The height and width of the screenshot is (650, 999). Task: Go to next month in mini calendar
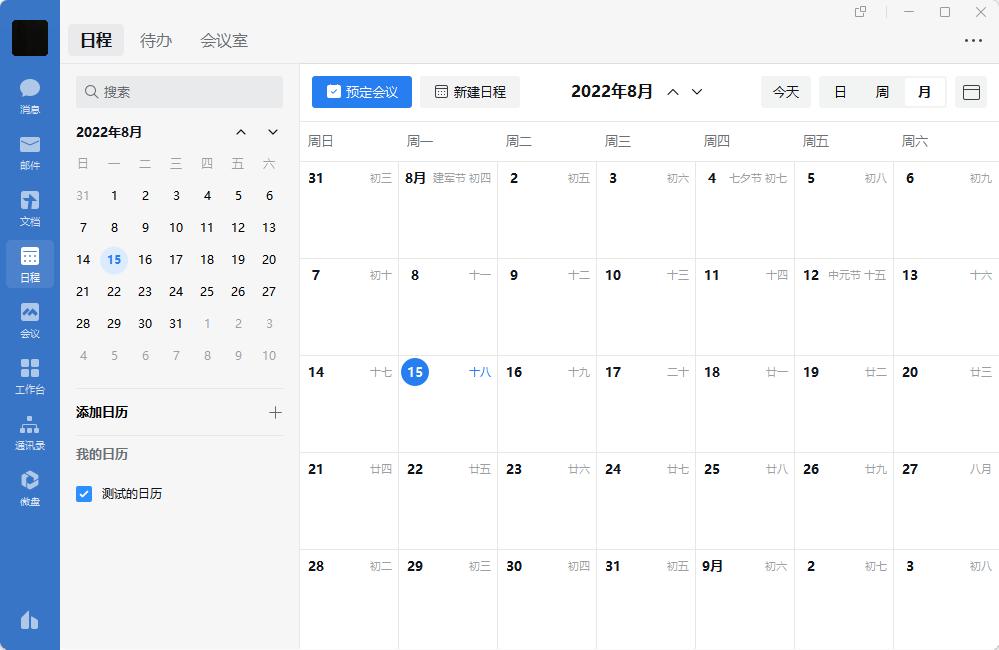[272, 132]
